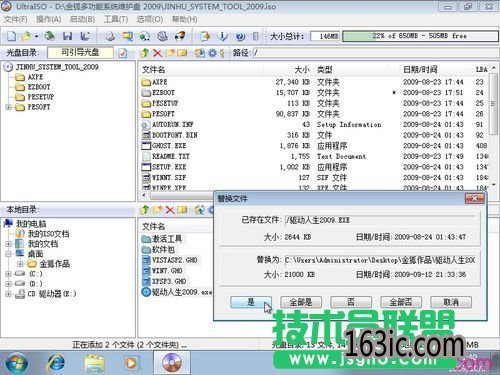
Task: Expand the 我的文档 tree node
Action: (x=8, y=244)
